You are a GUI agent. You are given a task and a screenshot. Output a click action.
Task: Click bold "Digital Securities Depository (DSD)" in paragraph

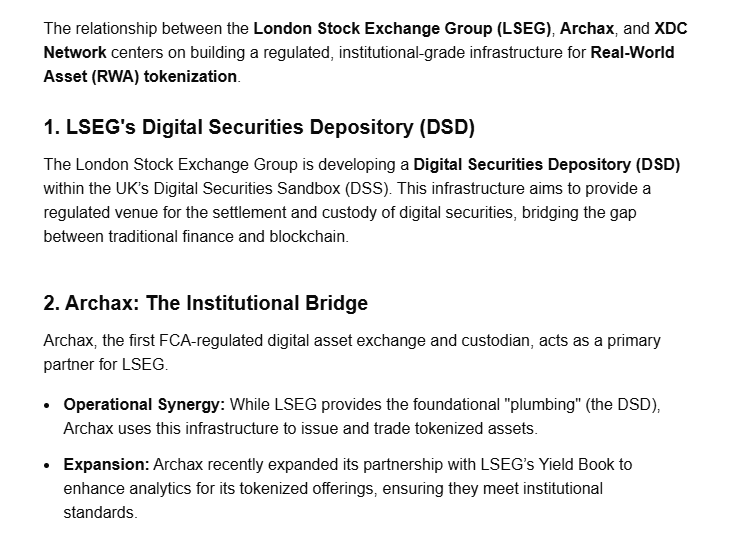pyautogui.click(x=547, y=165)
